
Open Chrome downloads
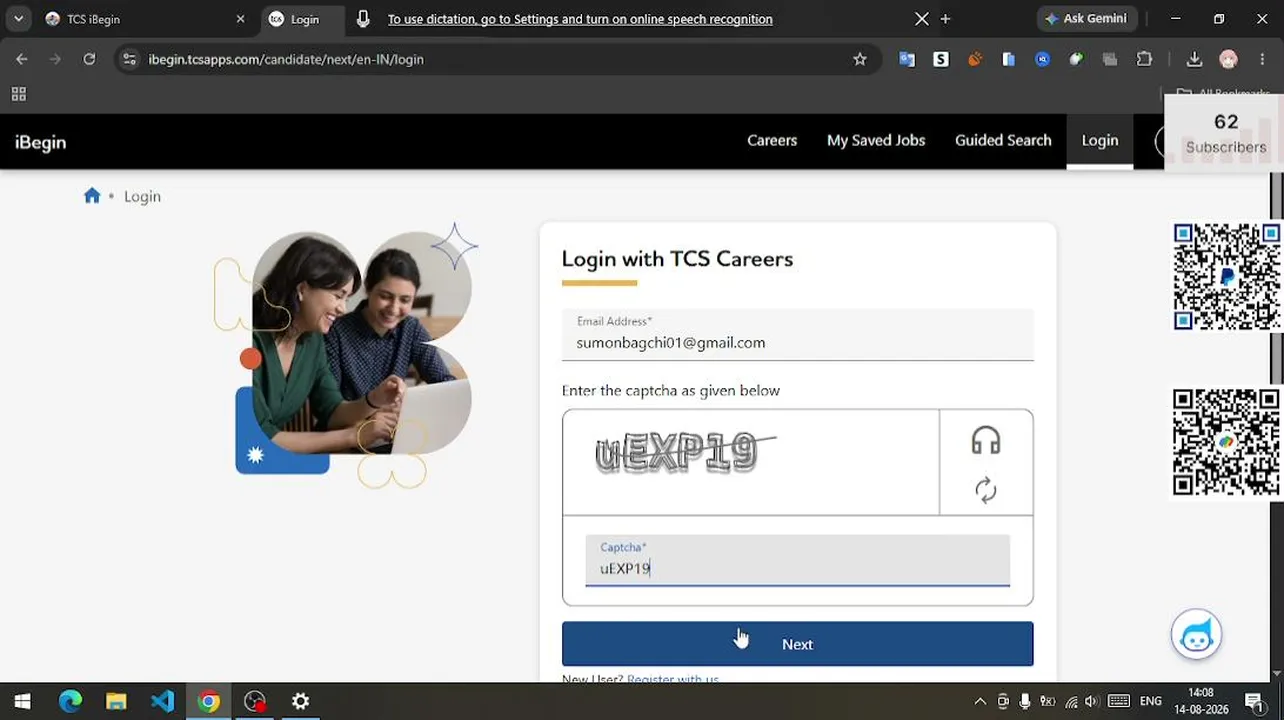1194,59
